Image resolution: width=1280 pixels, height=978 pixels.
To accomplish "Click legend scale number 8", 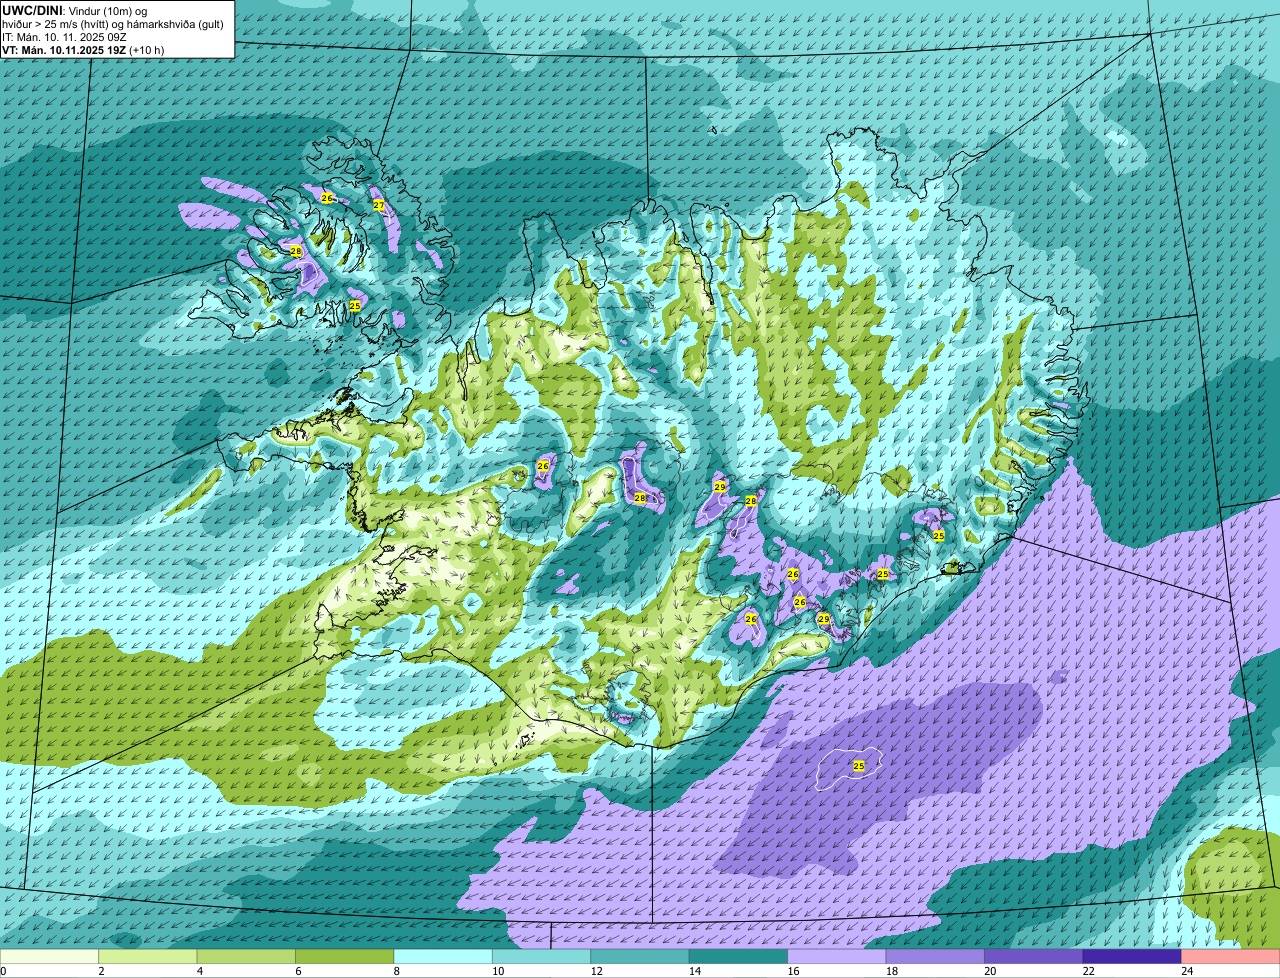I will click(x=396, y=970).
